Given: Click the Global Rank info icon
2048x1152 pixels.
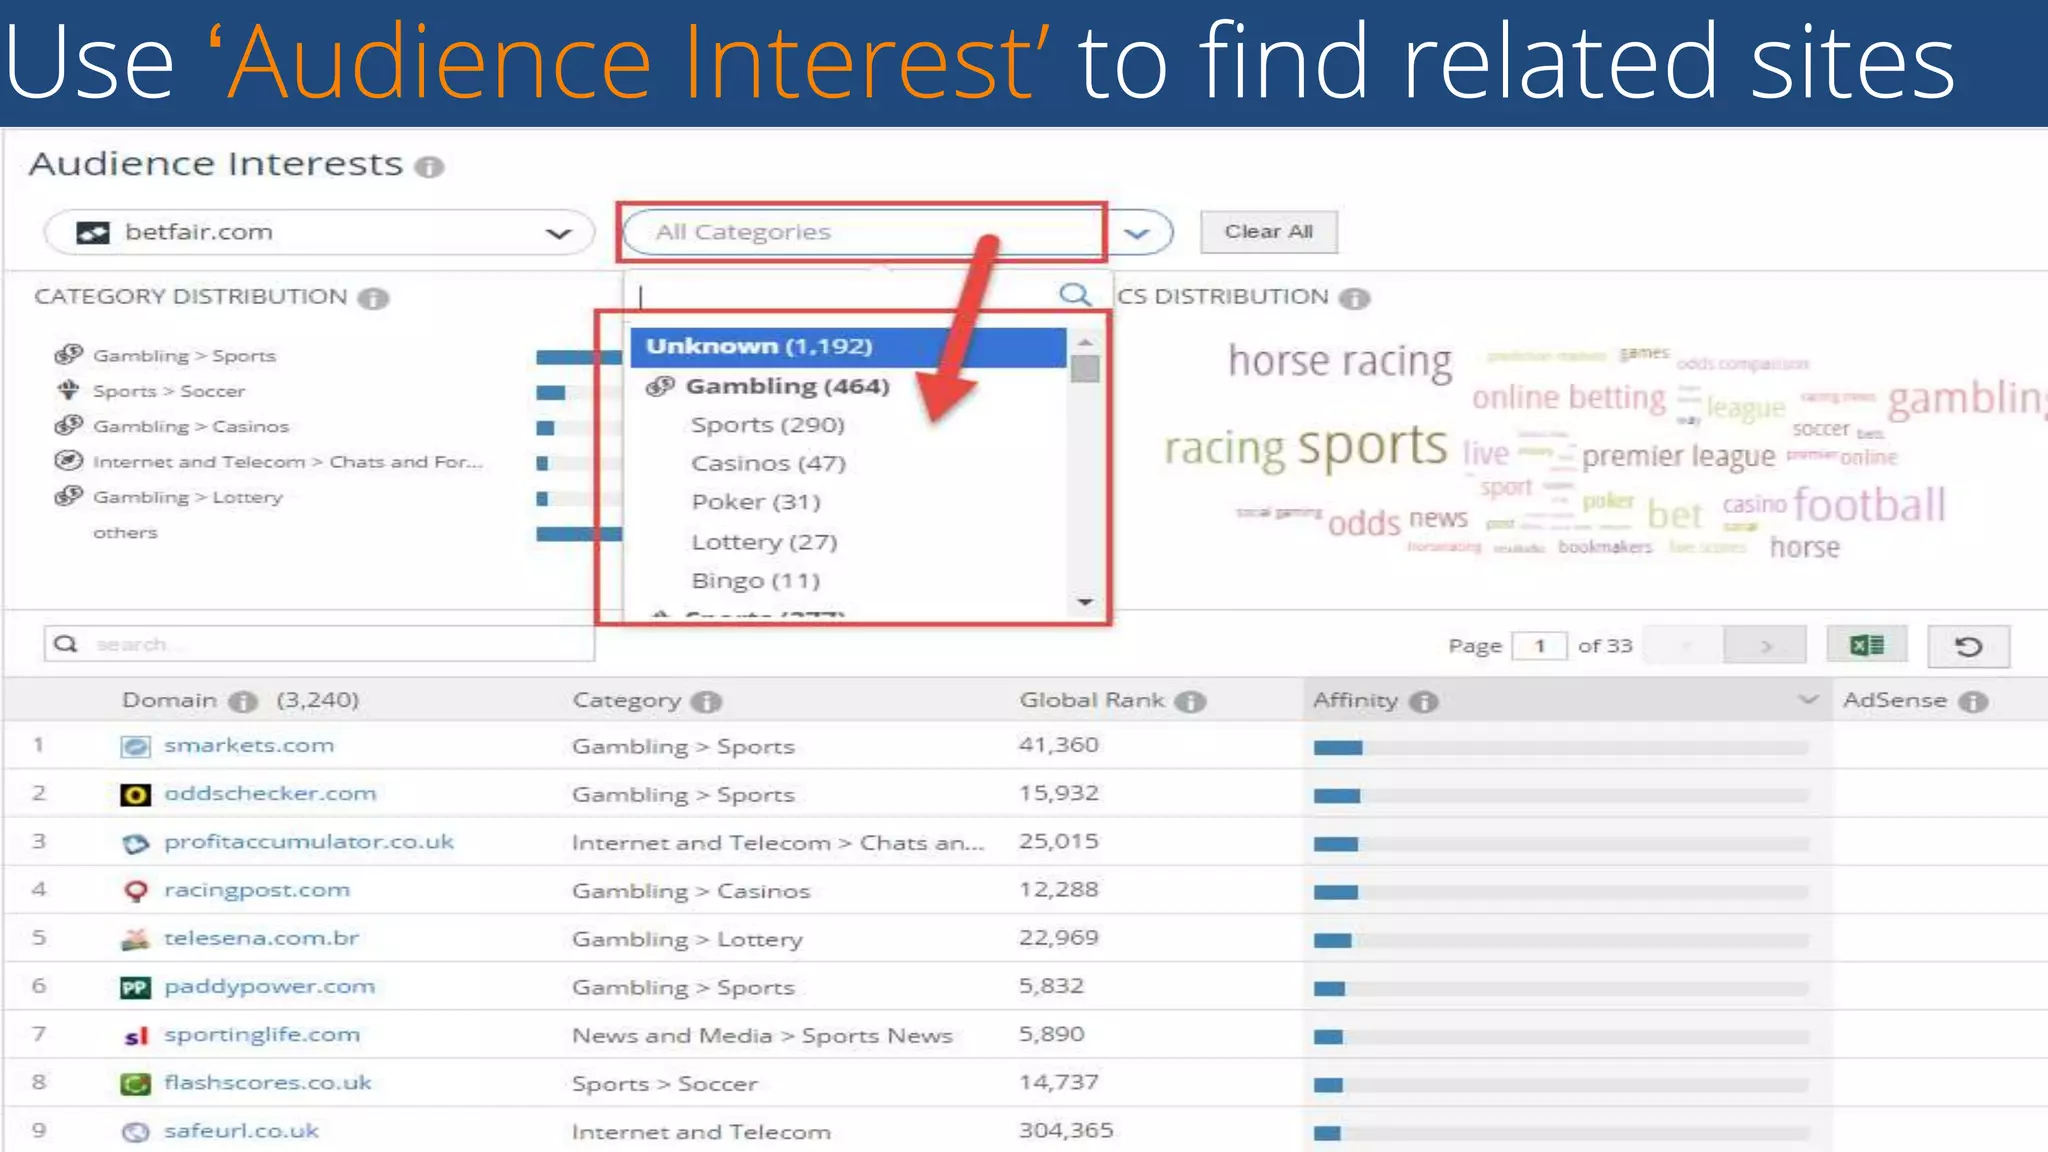Looking at the screenshot, I should point(1189,702).
